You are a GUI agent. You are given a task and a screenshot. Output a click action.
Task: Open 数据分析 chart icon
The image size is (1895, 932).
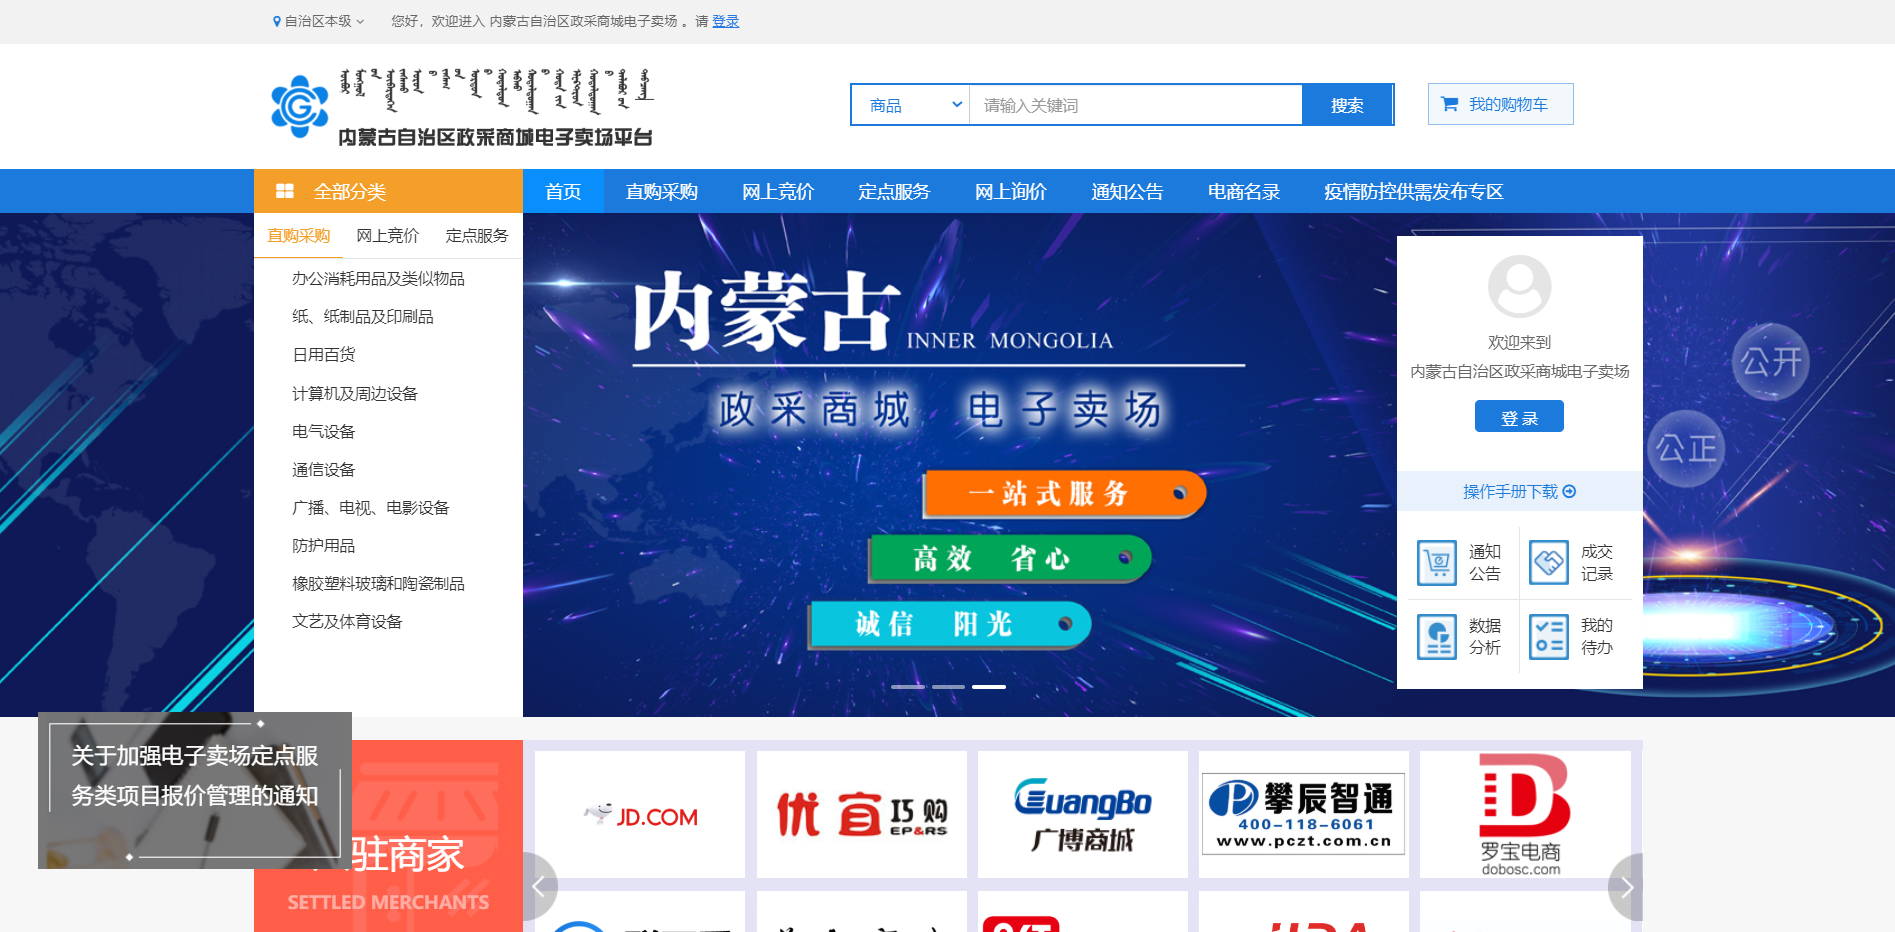pos(1437,636)
